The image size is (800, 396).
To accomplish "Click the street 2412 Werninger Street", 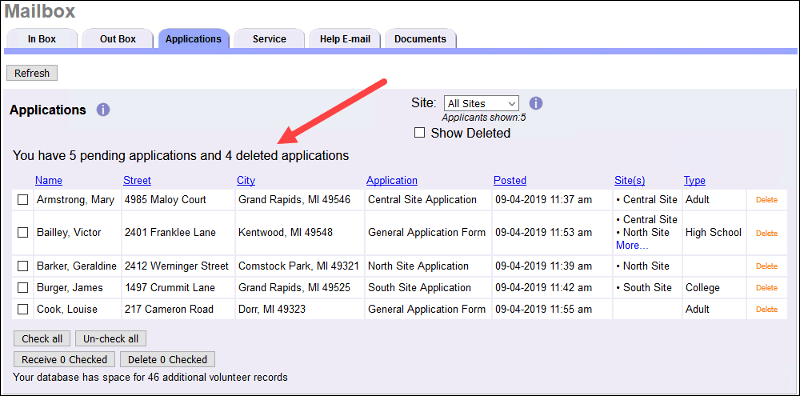I will tap(177, 266).
